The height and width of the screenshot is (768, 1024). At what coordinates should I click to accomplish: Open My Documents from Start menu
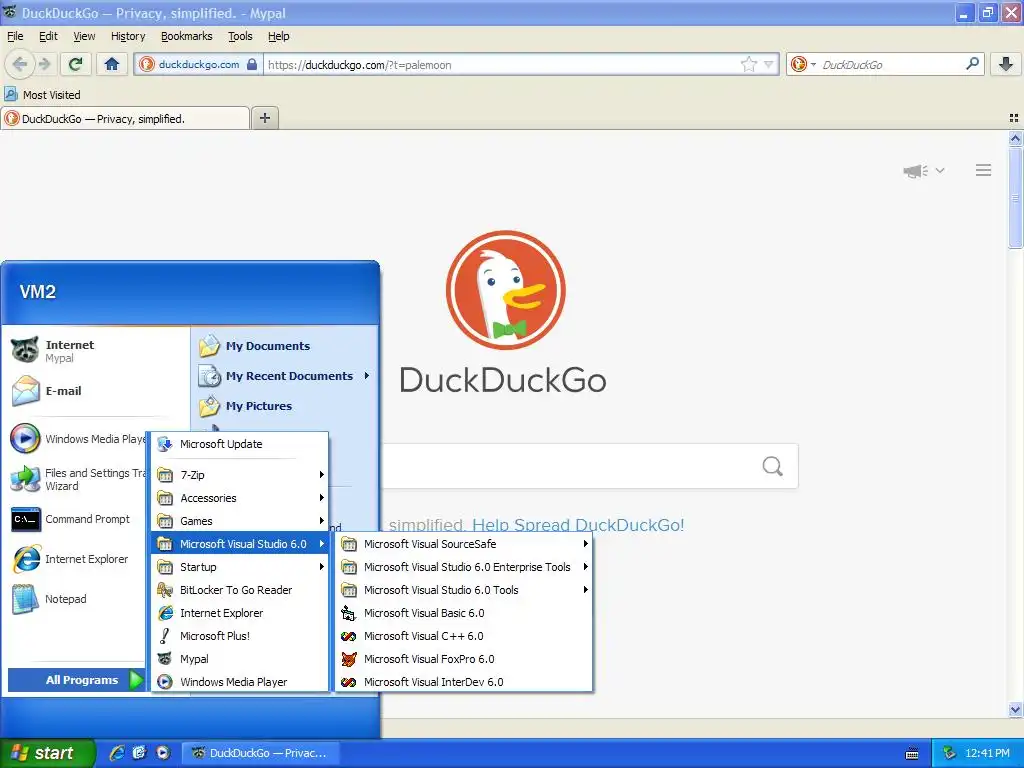point(268,345)
